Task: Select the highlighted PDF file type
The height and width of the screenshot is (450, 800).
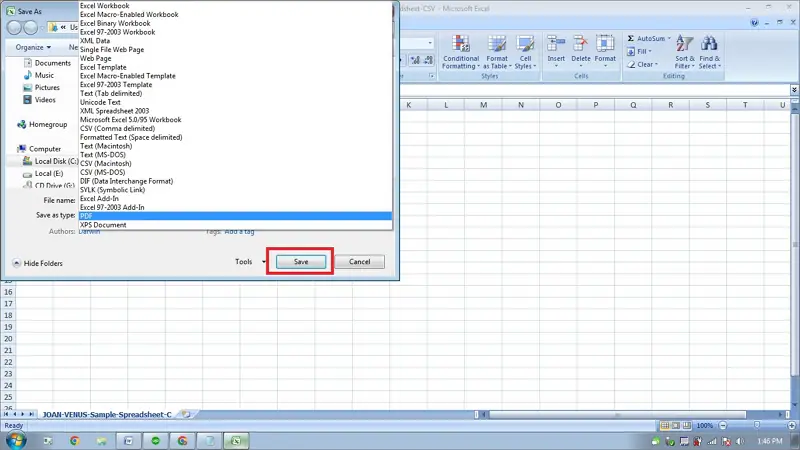Action: 235,216
